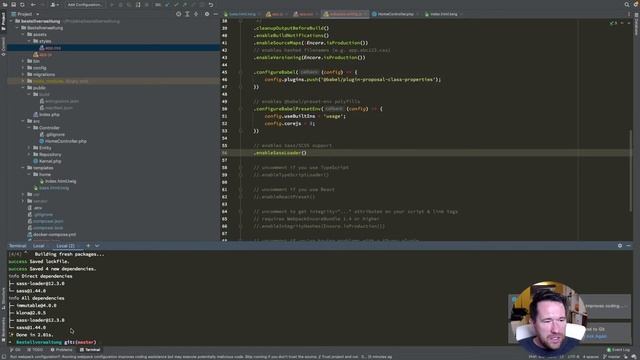
Task: Collapse the styles folder
Action: pos(29,41)
